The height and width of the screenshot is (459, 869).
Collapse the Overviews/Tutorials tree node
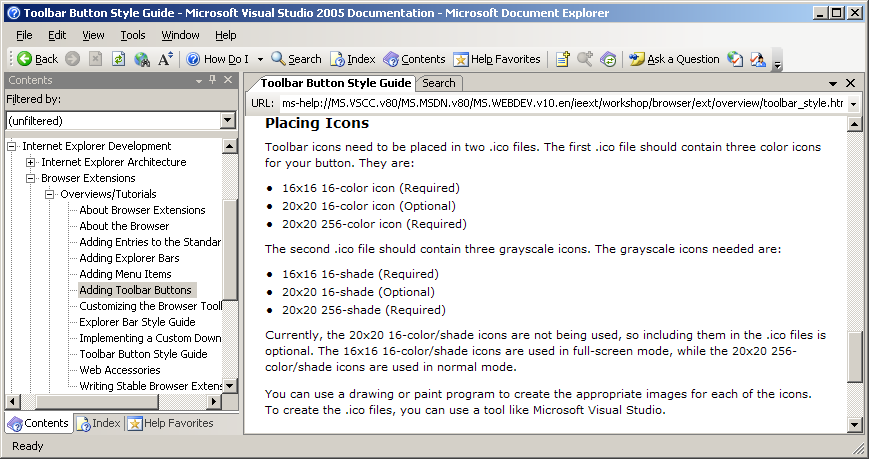[x=49, y=194]
